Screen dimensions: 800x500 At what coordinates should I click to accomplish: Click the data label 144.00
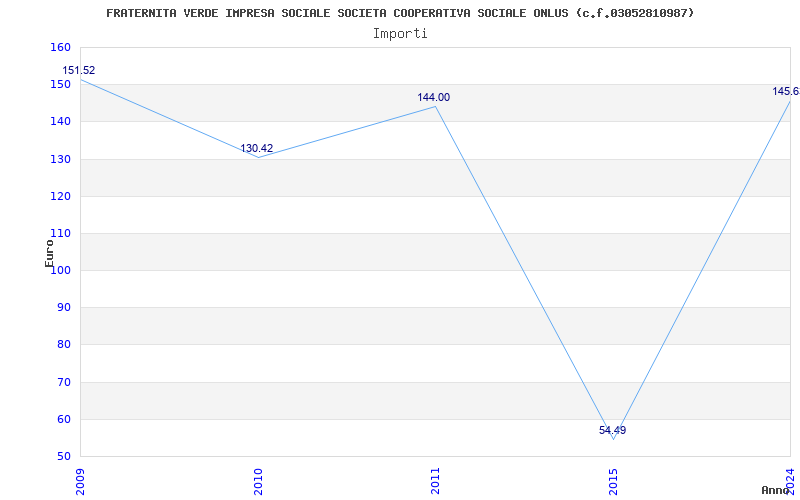tap(434, 97)
